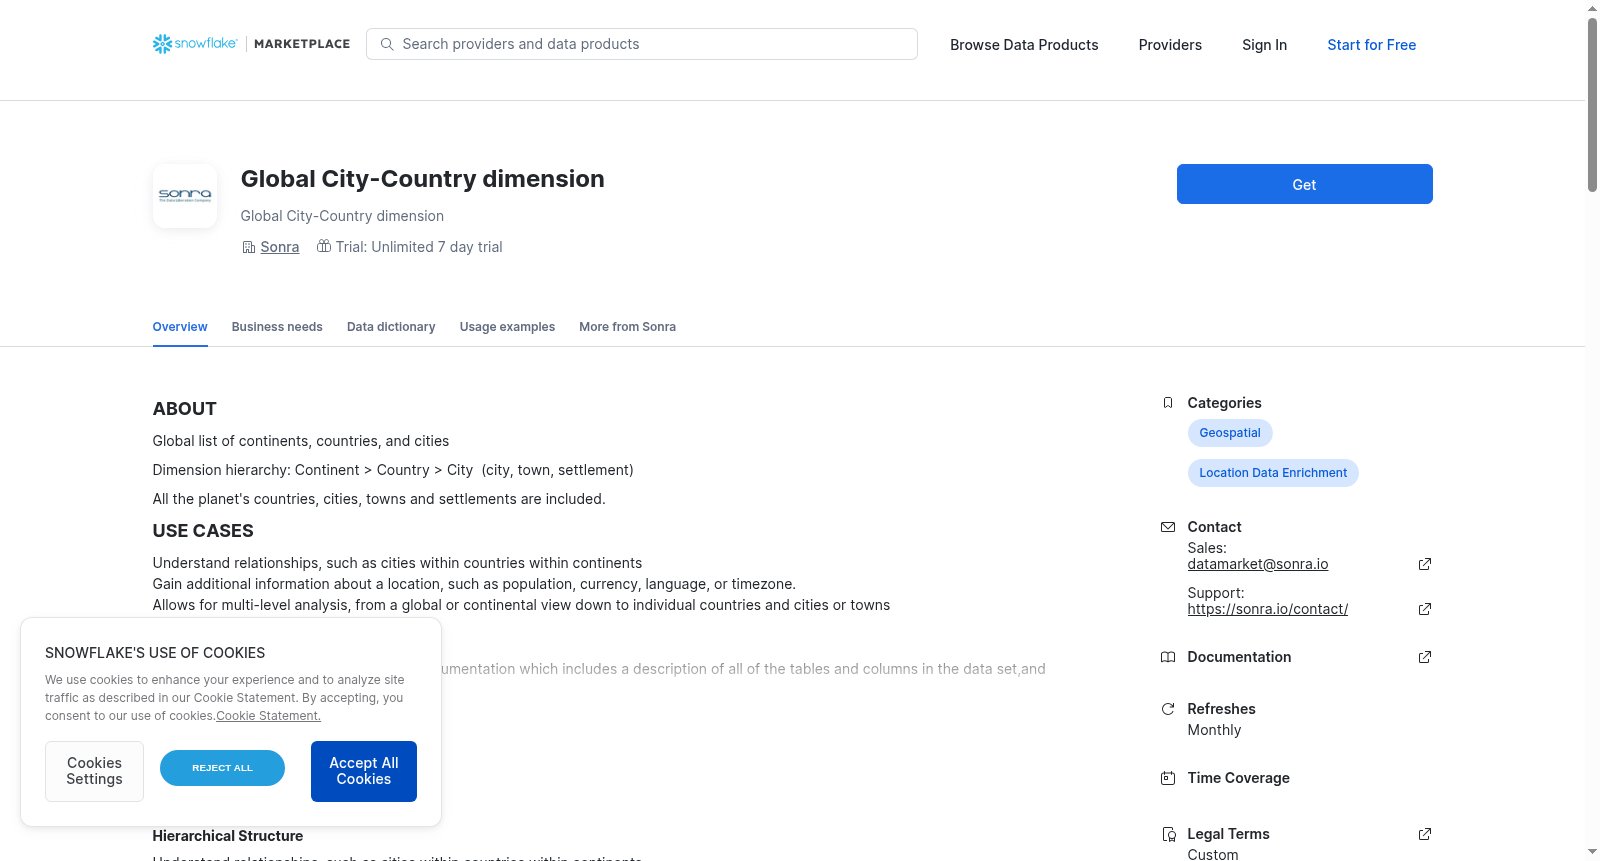The height and width of the screenshot is (861, 1600).
Task: Click the blue Get button
Action: tap(1304, 184)
